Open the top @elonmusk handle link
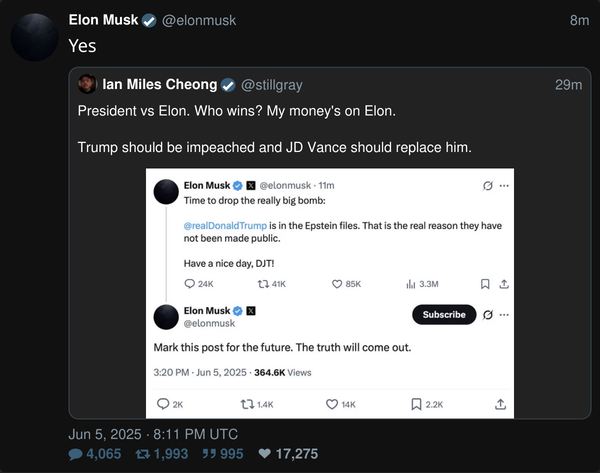The width and height of the screenshot is (600, 473). pos(199,20)
